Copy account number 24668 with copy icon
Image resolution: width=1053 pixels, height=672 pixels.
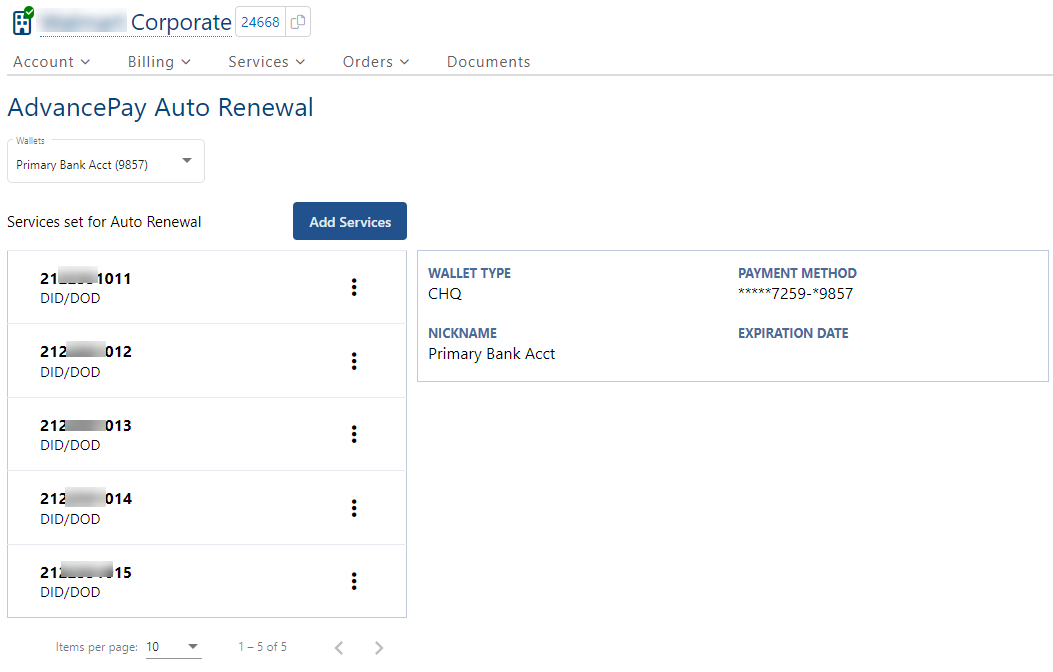tap(298, 22)
